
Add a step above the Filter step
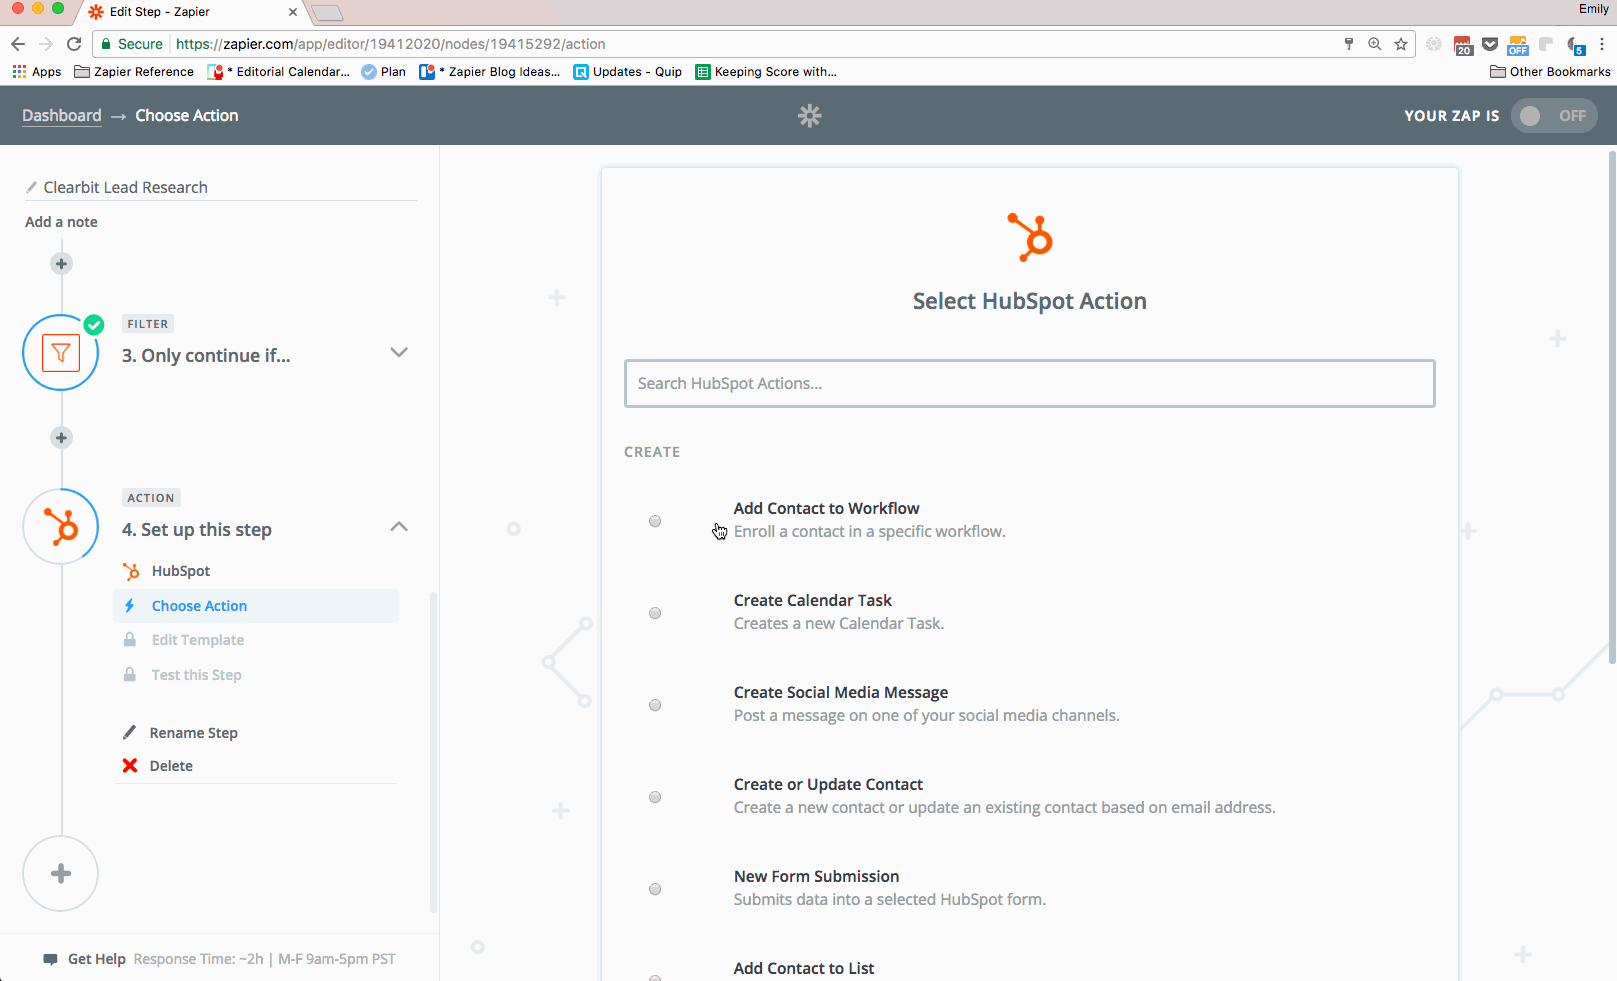[61, 264]
